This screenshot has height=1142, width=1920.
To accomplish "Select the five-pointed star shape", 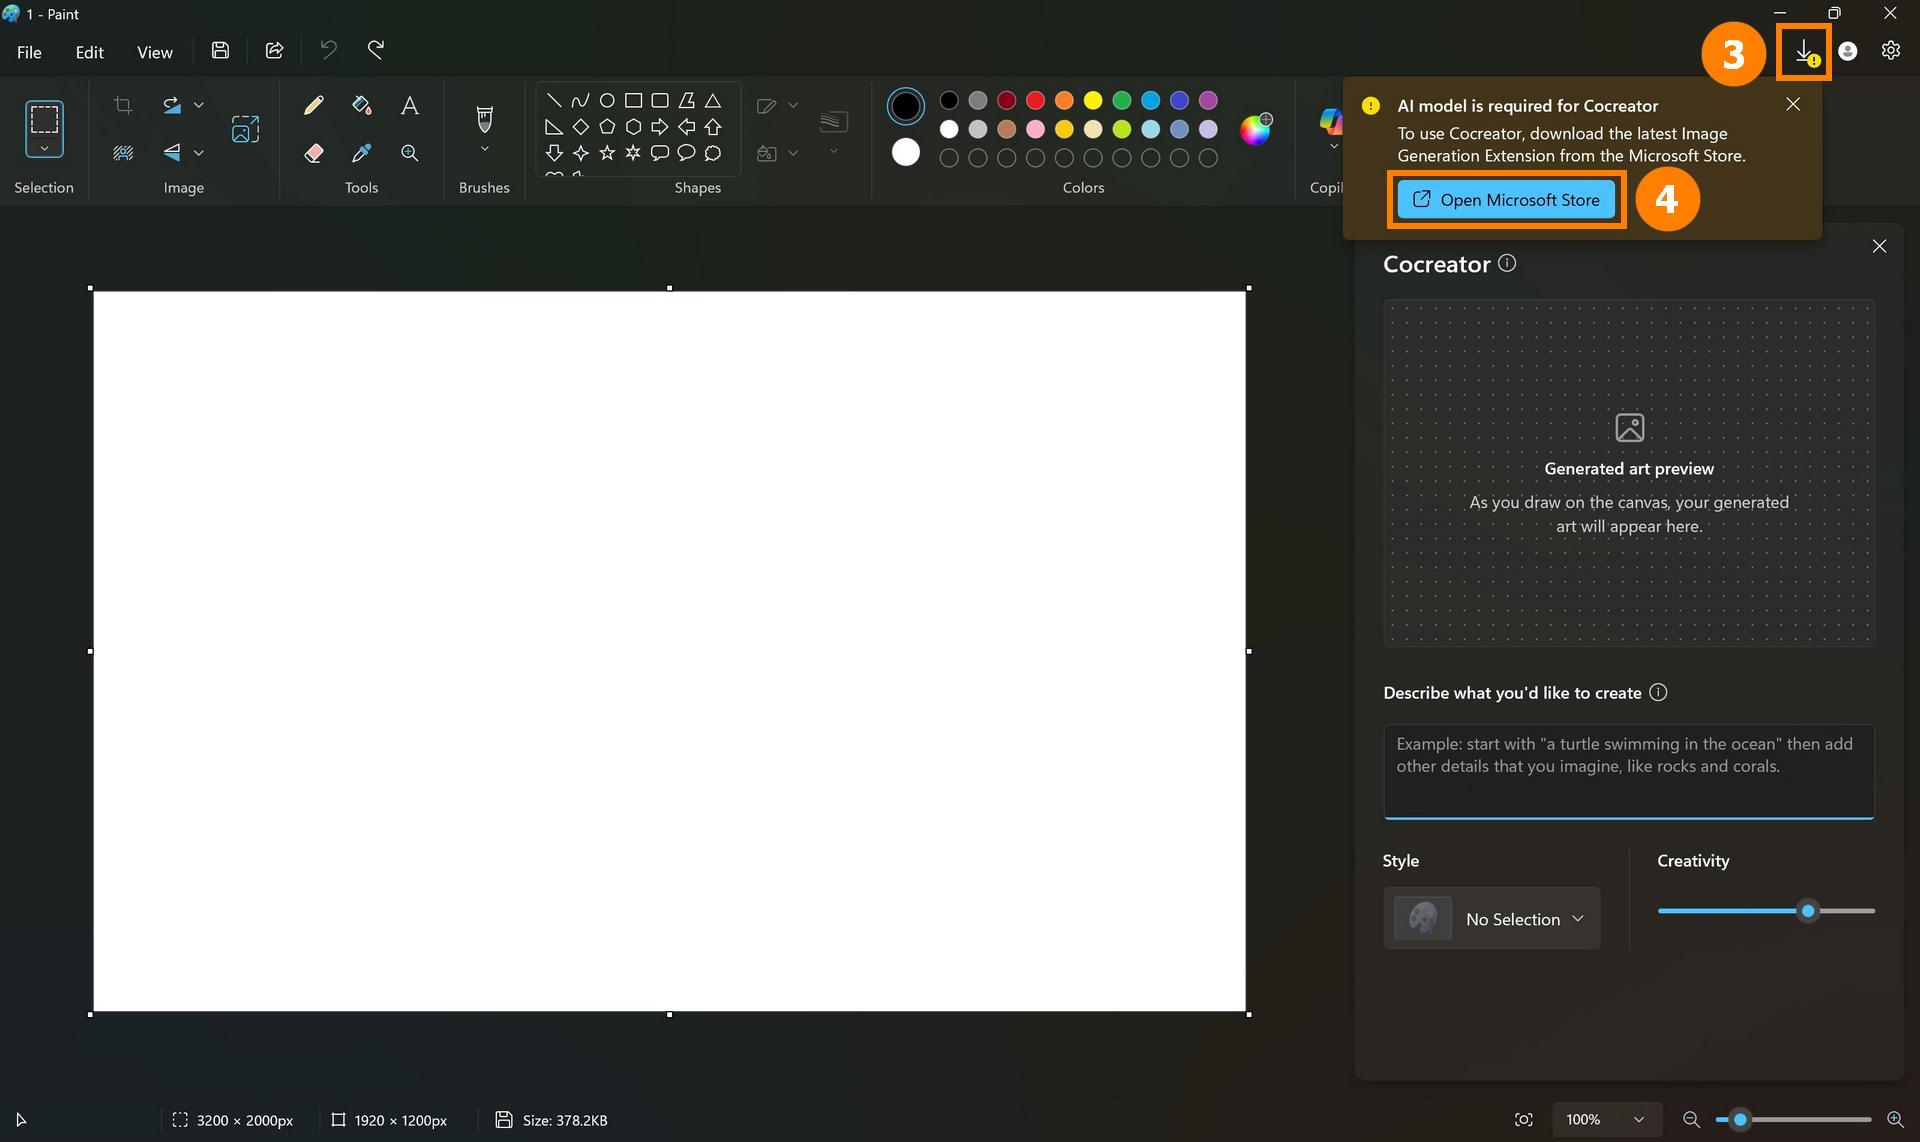I will (x=606, y=152).
